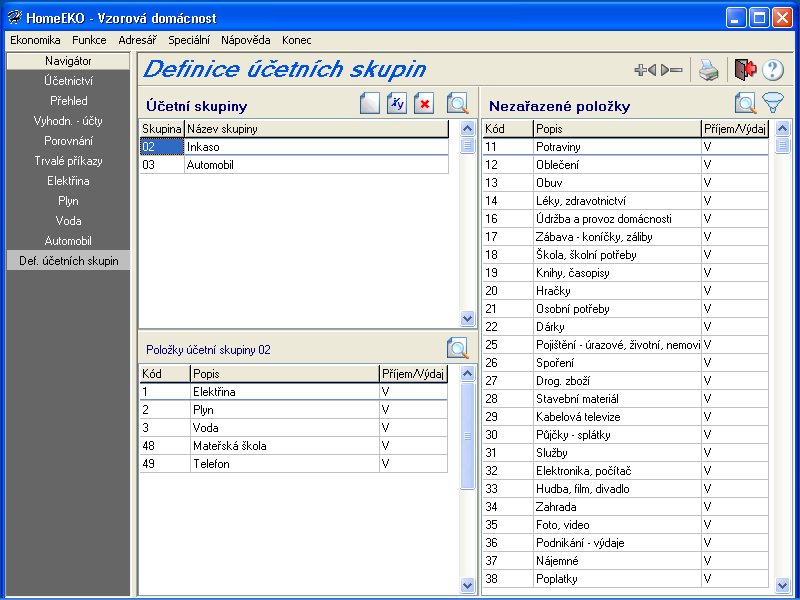Delete the selected account group

(424, 104)
